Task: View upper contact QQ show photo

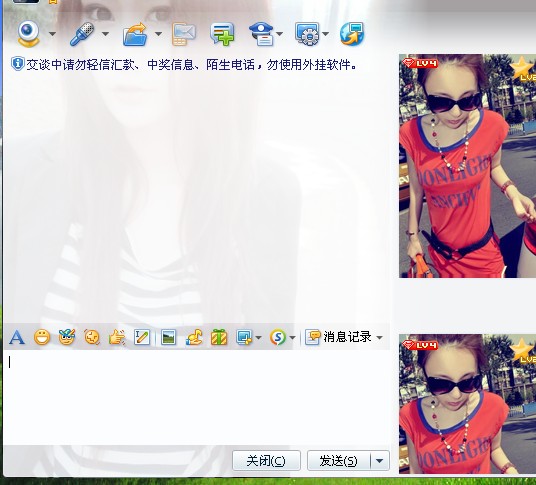Action: [x=467, y=166]
